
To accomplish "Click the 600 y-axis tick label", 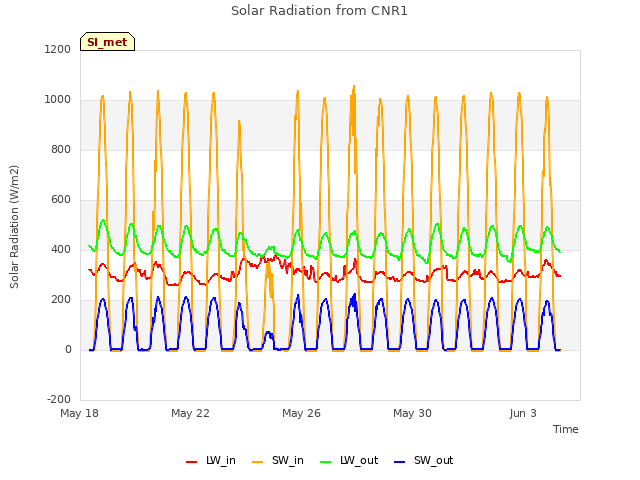I will click(61, 200).
